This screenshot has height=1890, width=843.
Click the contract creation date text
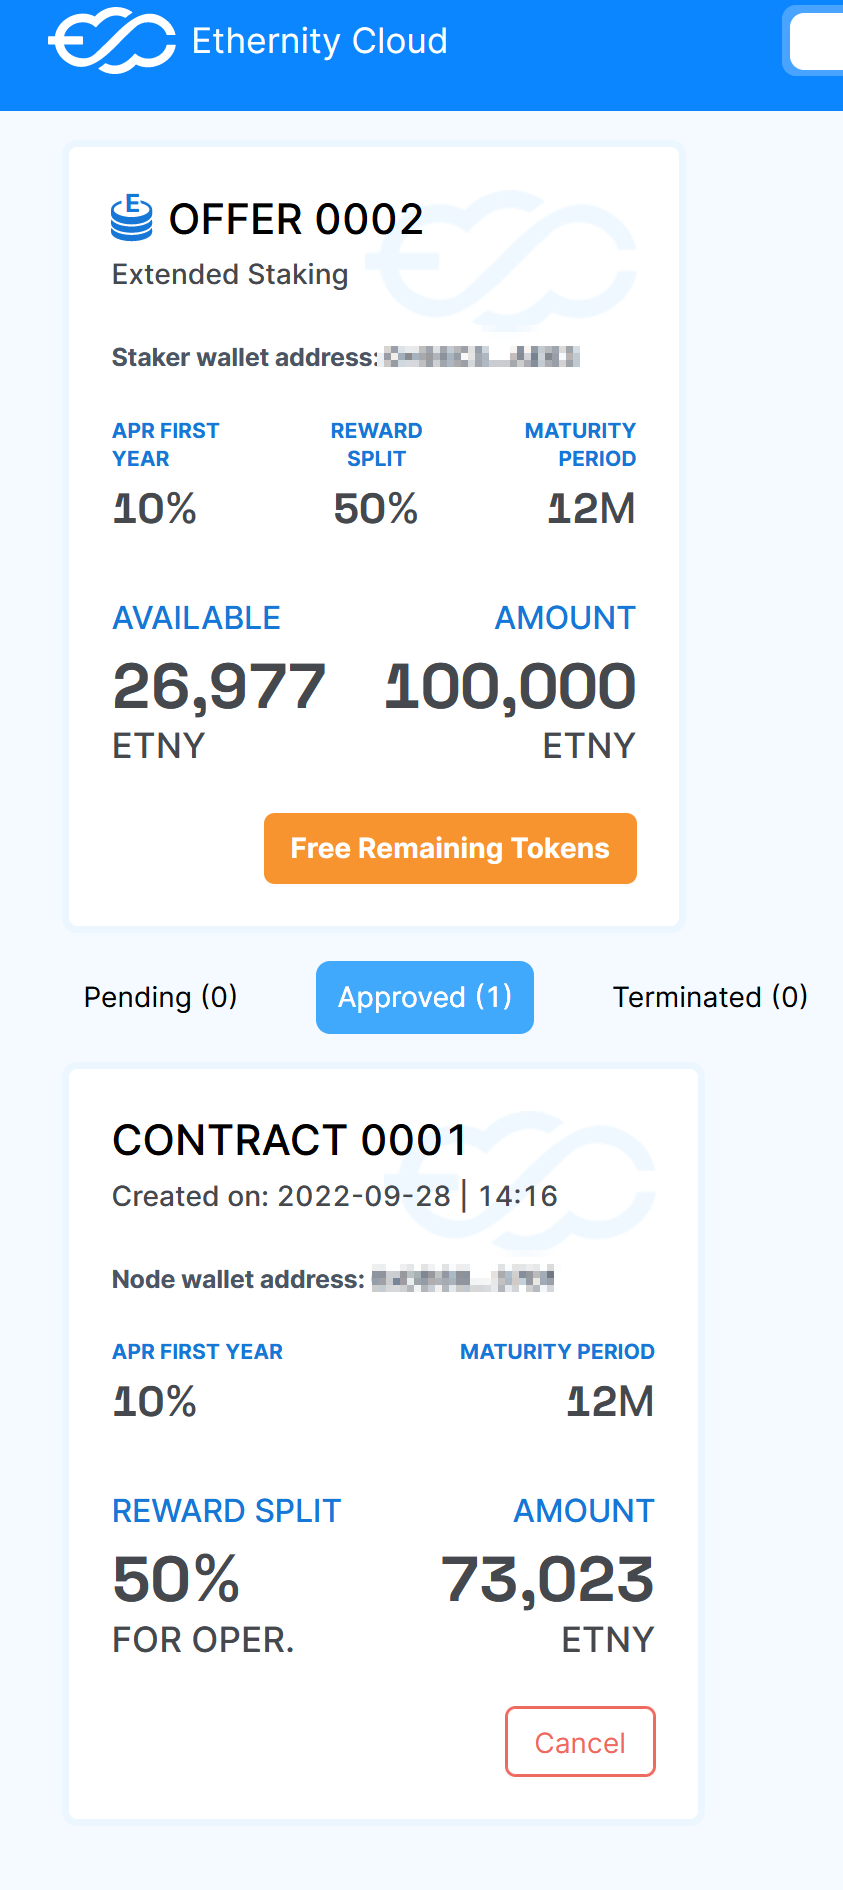pos(335,1196)
